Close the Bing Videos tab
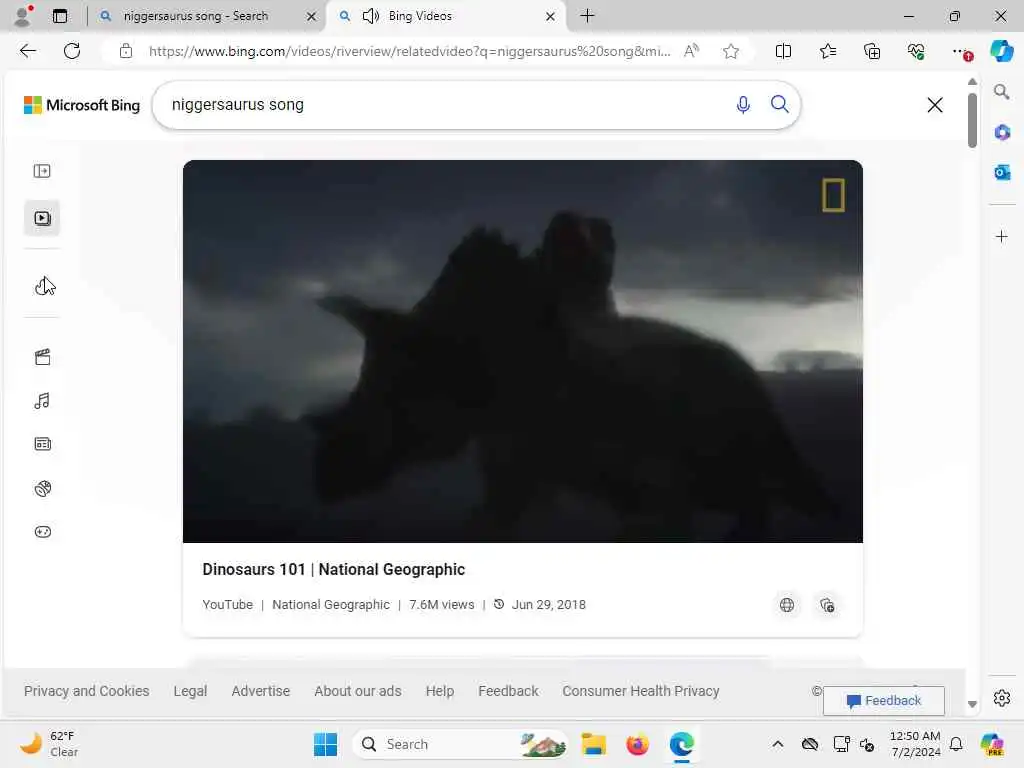The height and width of the screenshot is (768, 1024). pos(551,16)
